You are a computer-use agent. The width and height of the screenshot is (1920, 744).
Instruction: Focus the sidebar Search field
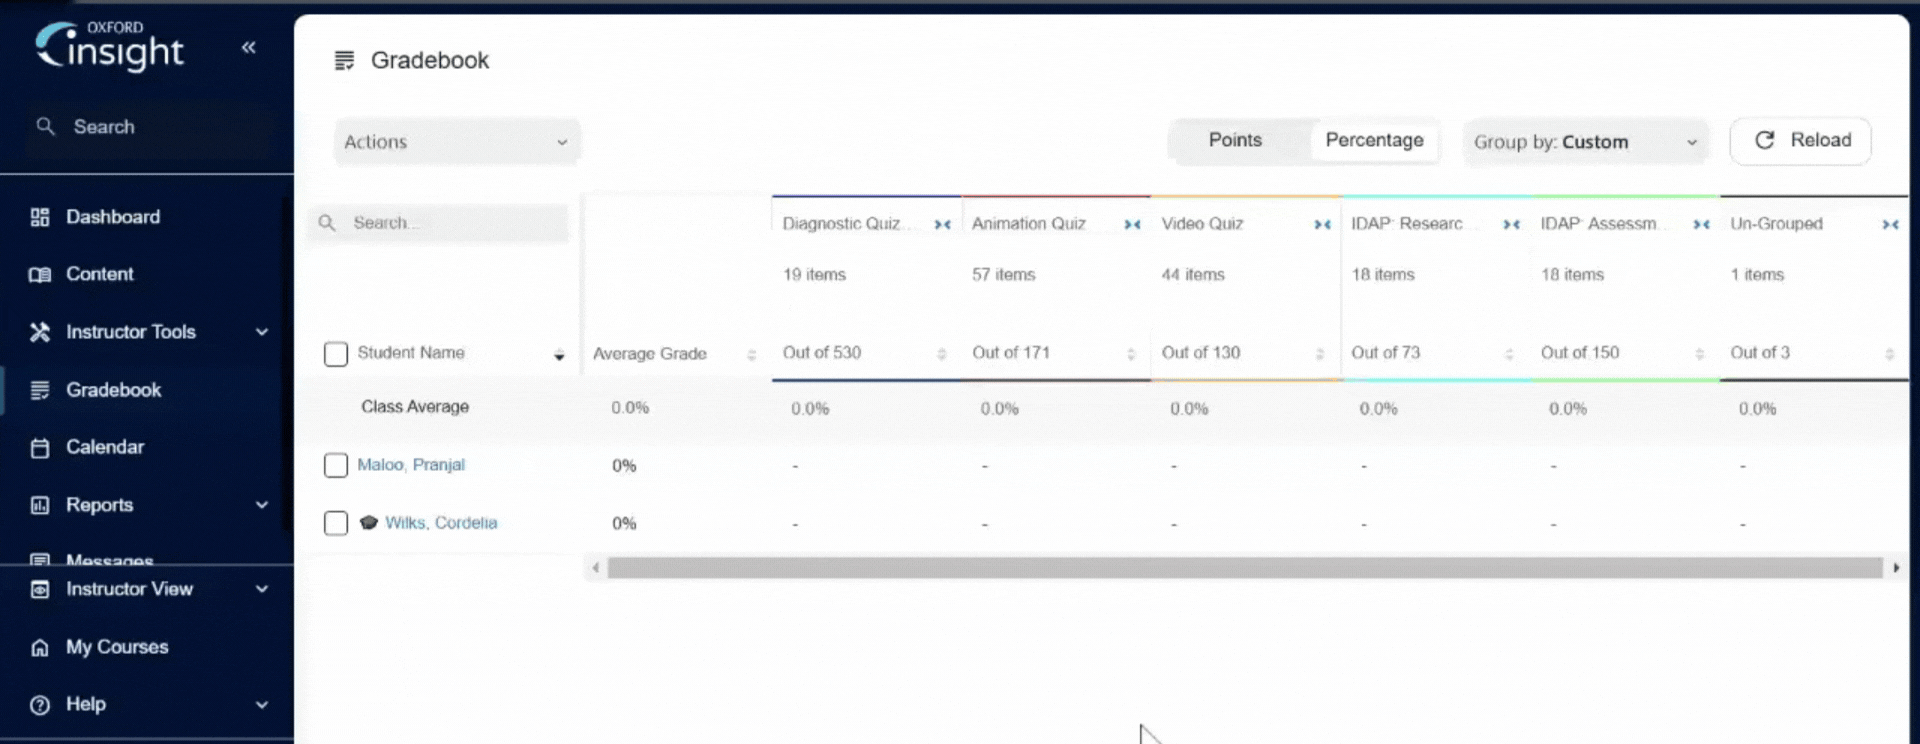(150, 127)
